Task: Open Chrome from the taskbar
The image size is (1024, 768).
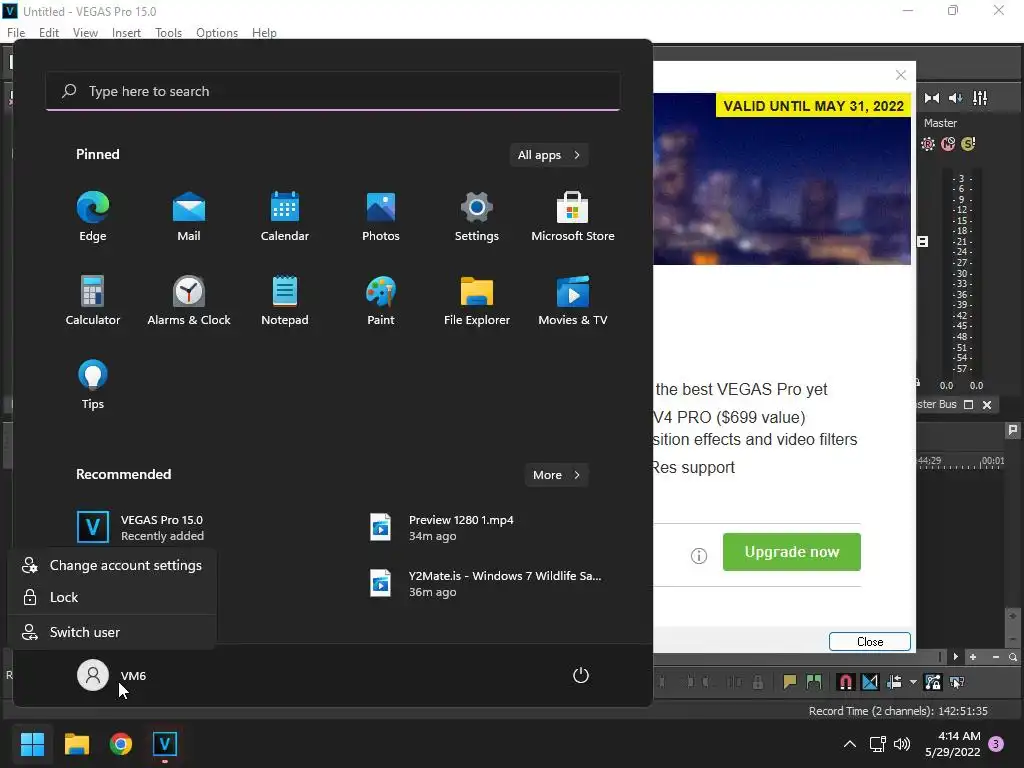Action: pos(121,744)
